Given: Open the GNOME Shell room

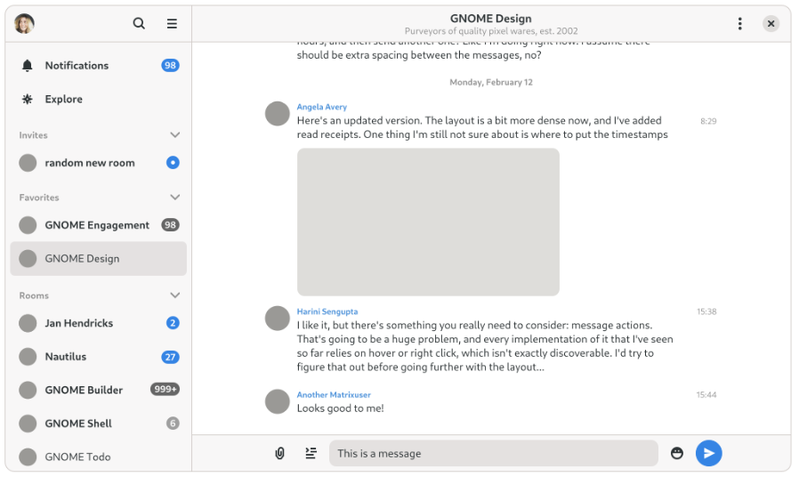Looking at the screenshot, I should click(98, 423).
